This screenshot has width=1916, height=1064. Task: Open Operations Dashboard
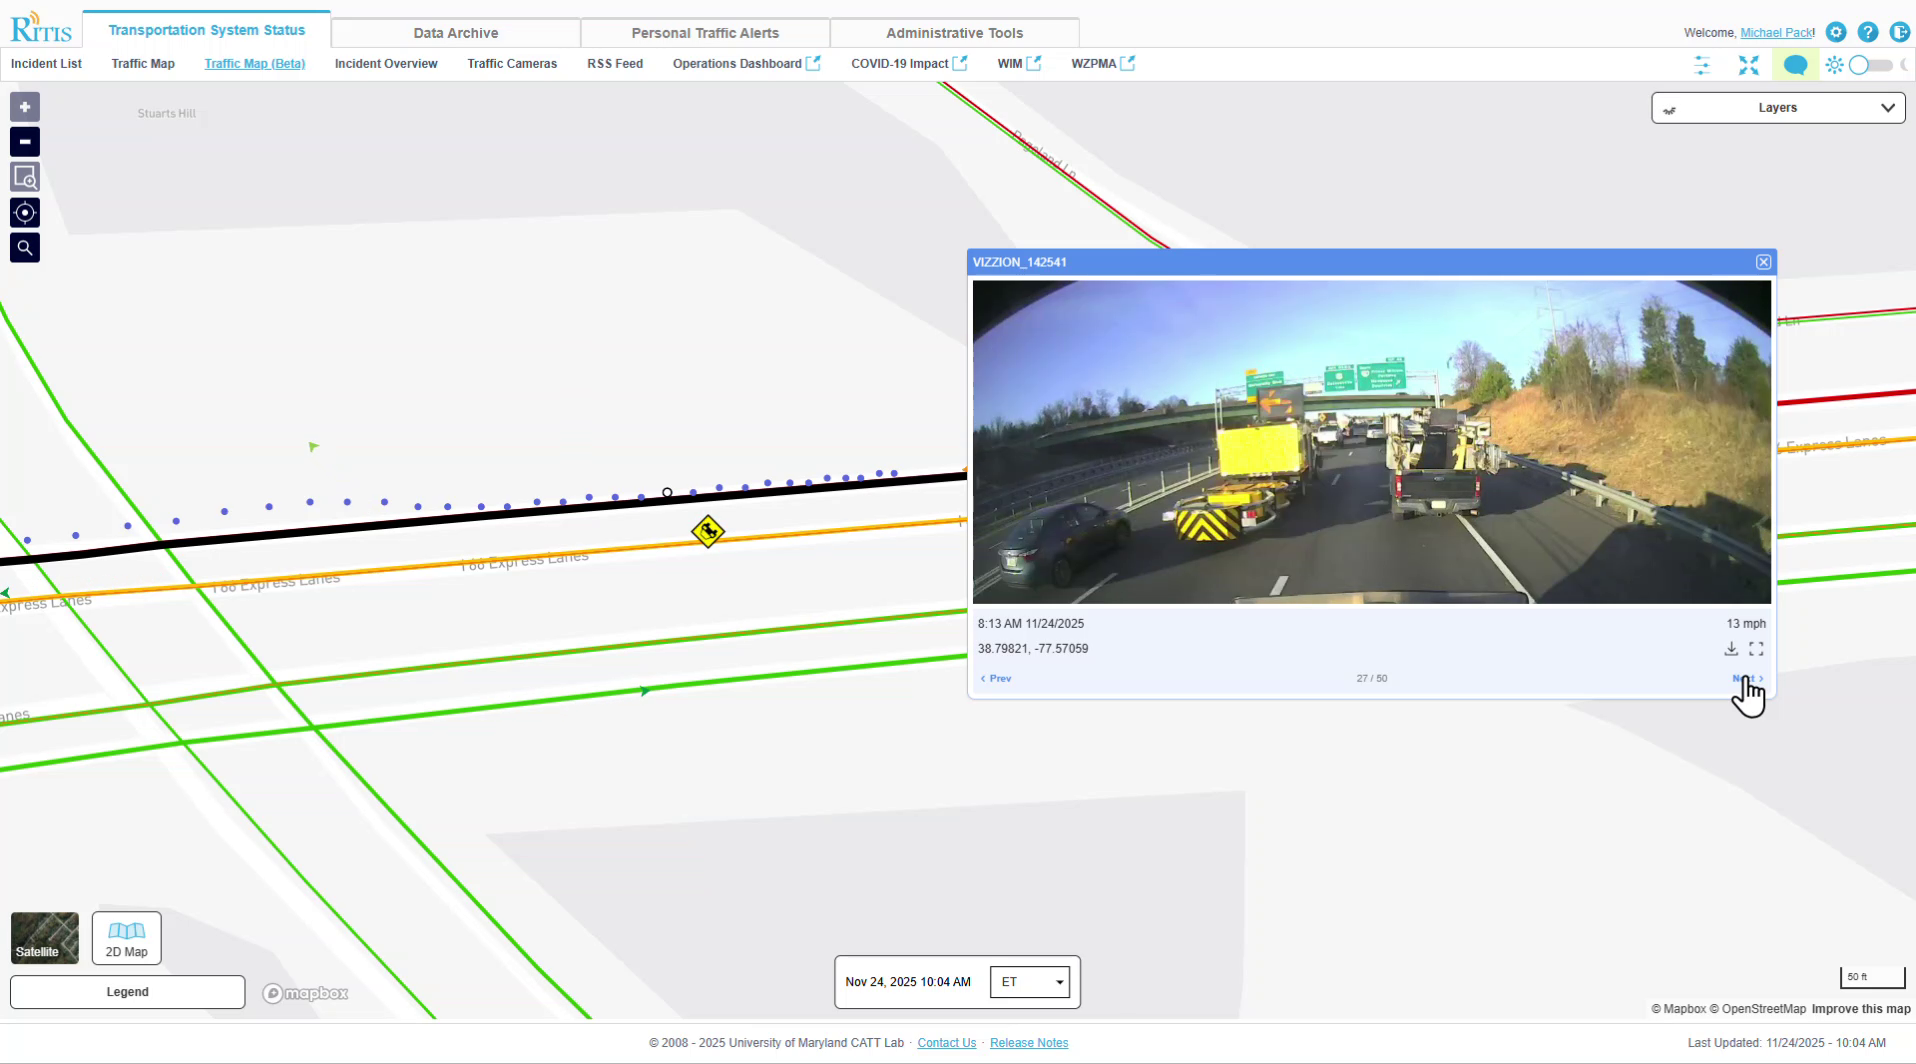coord(737,63)
